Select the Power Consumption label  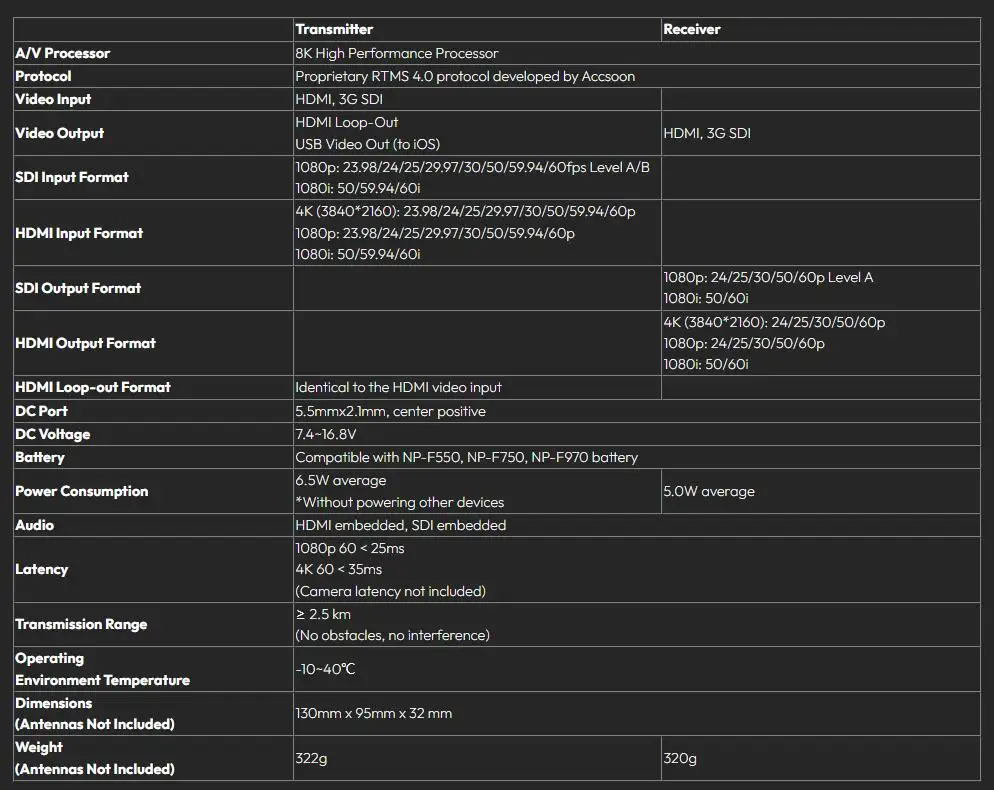(82, 491)
